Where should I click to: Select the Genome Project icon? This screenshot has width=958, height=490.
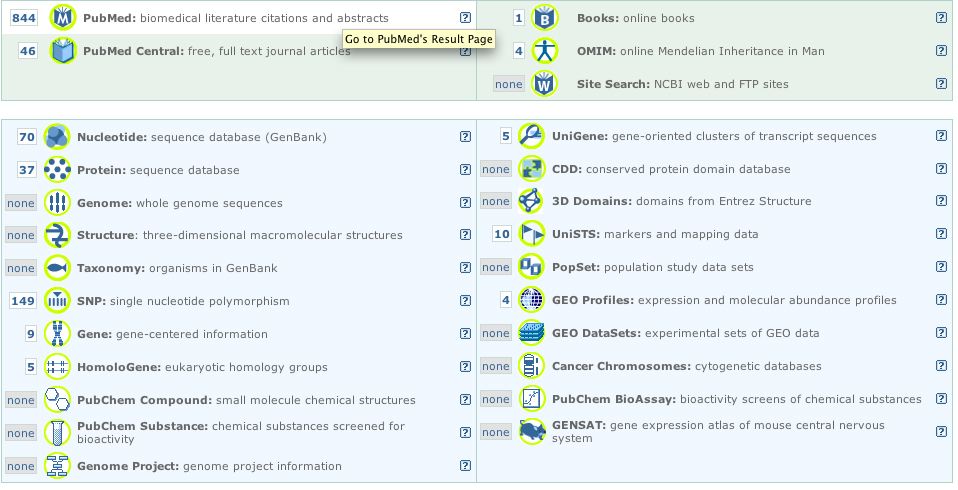pyautogui.click(x=57, y=466)
